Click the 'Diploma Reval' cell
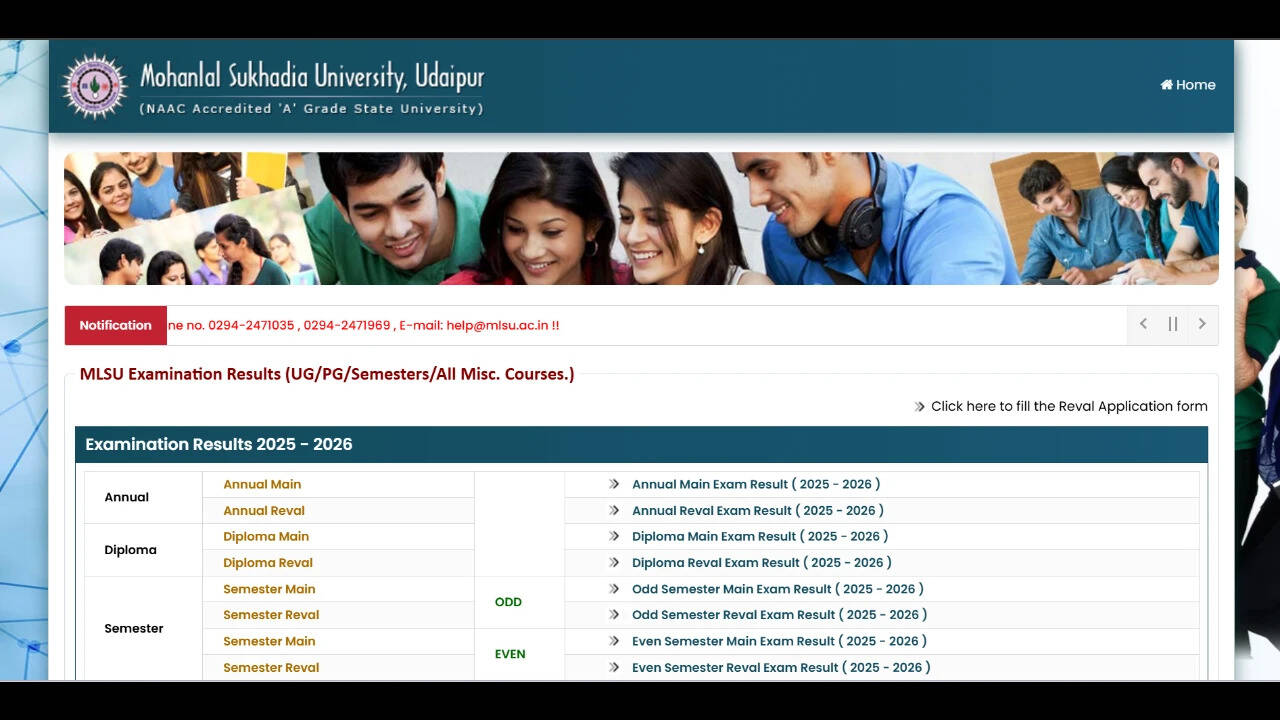The height and width of the screenshot is (720, 1280). [338, 562]
